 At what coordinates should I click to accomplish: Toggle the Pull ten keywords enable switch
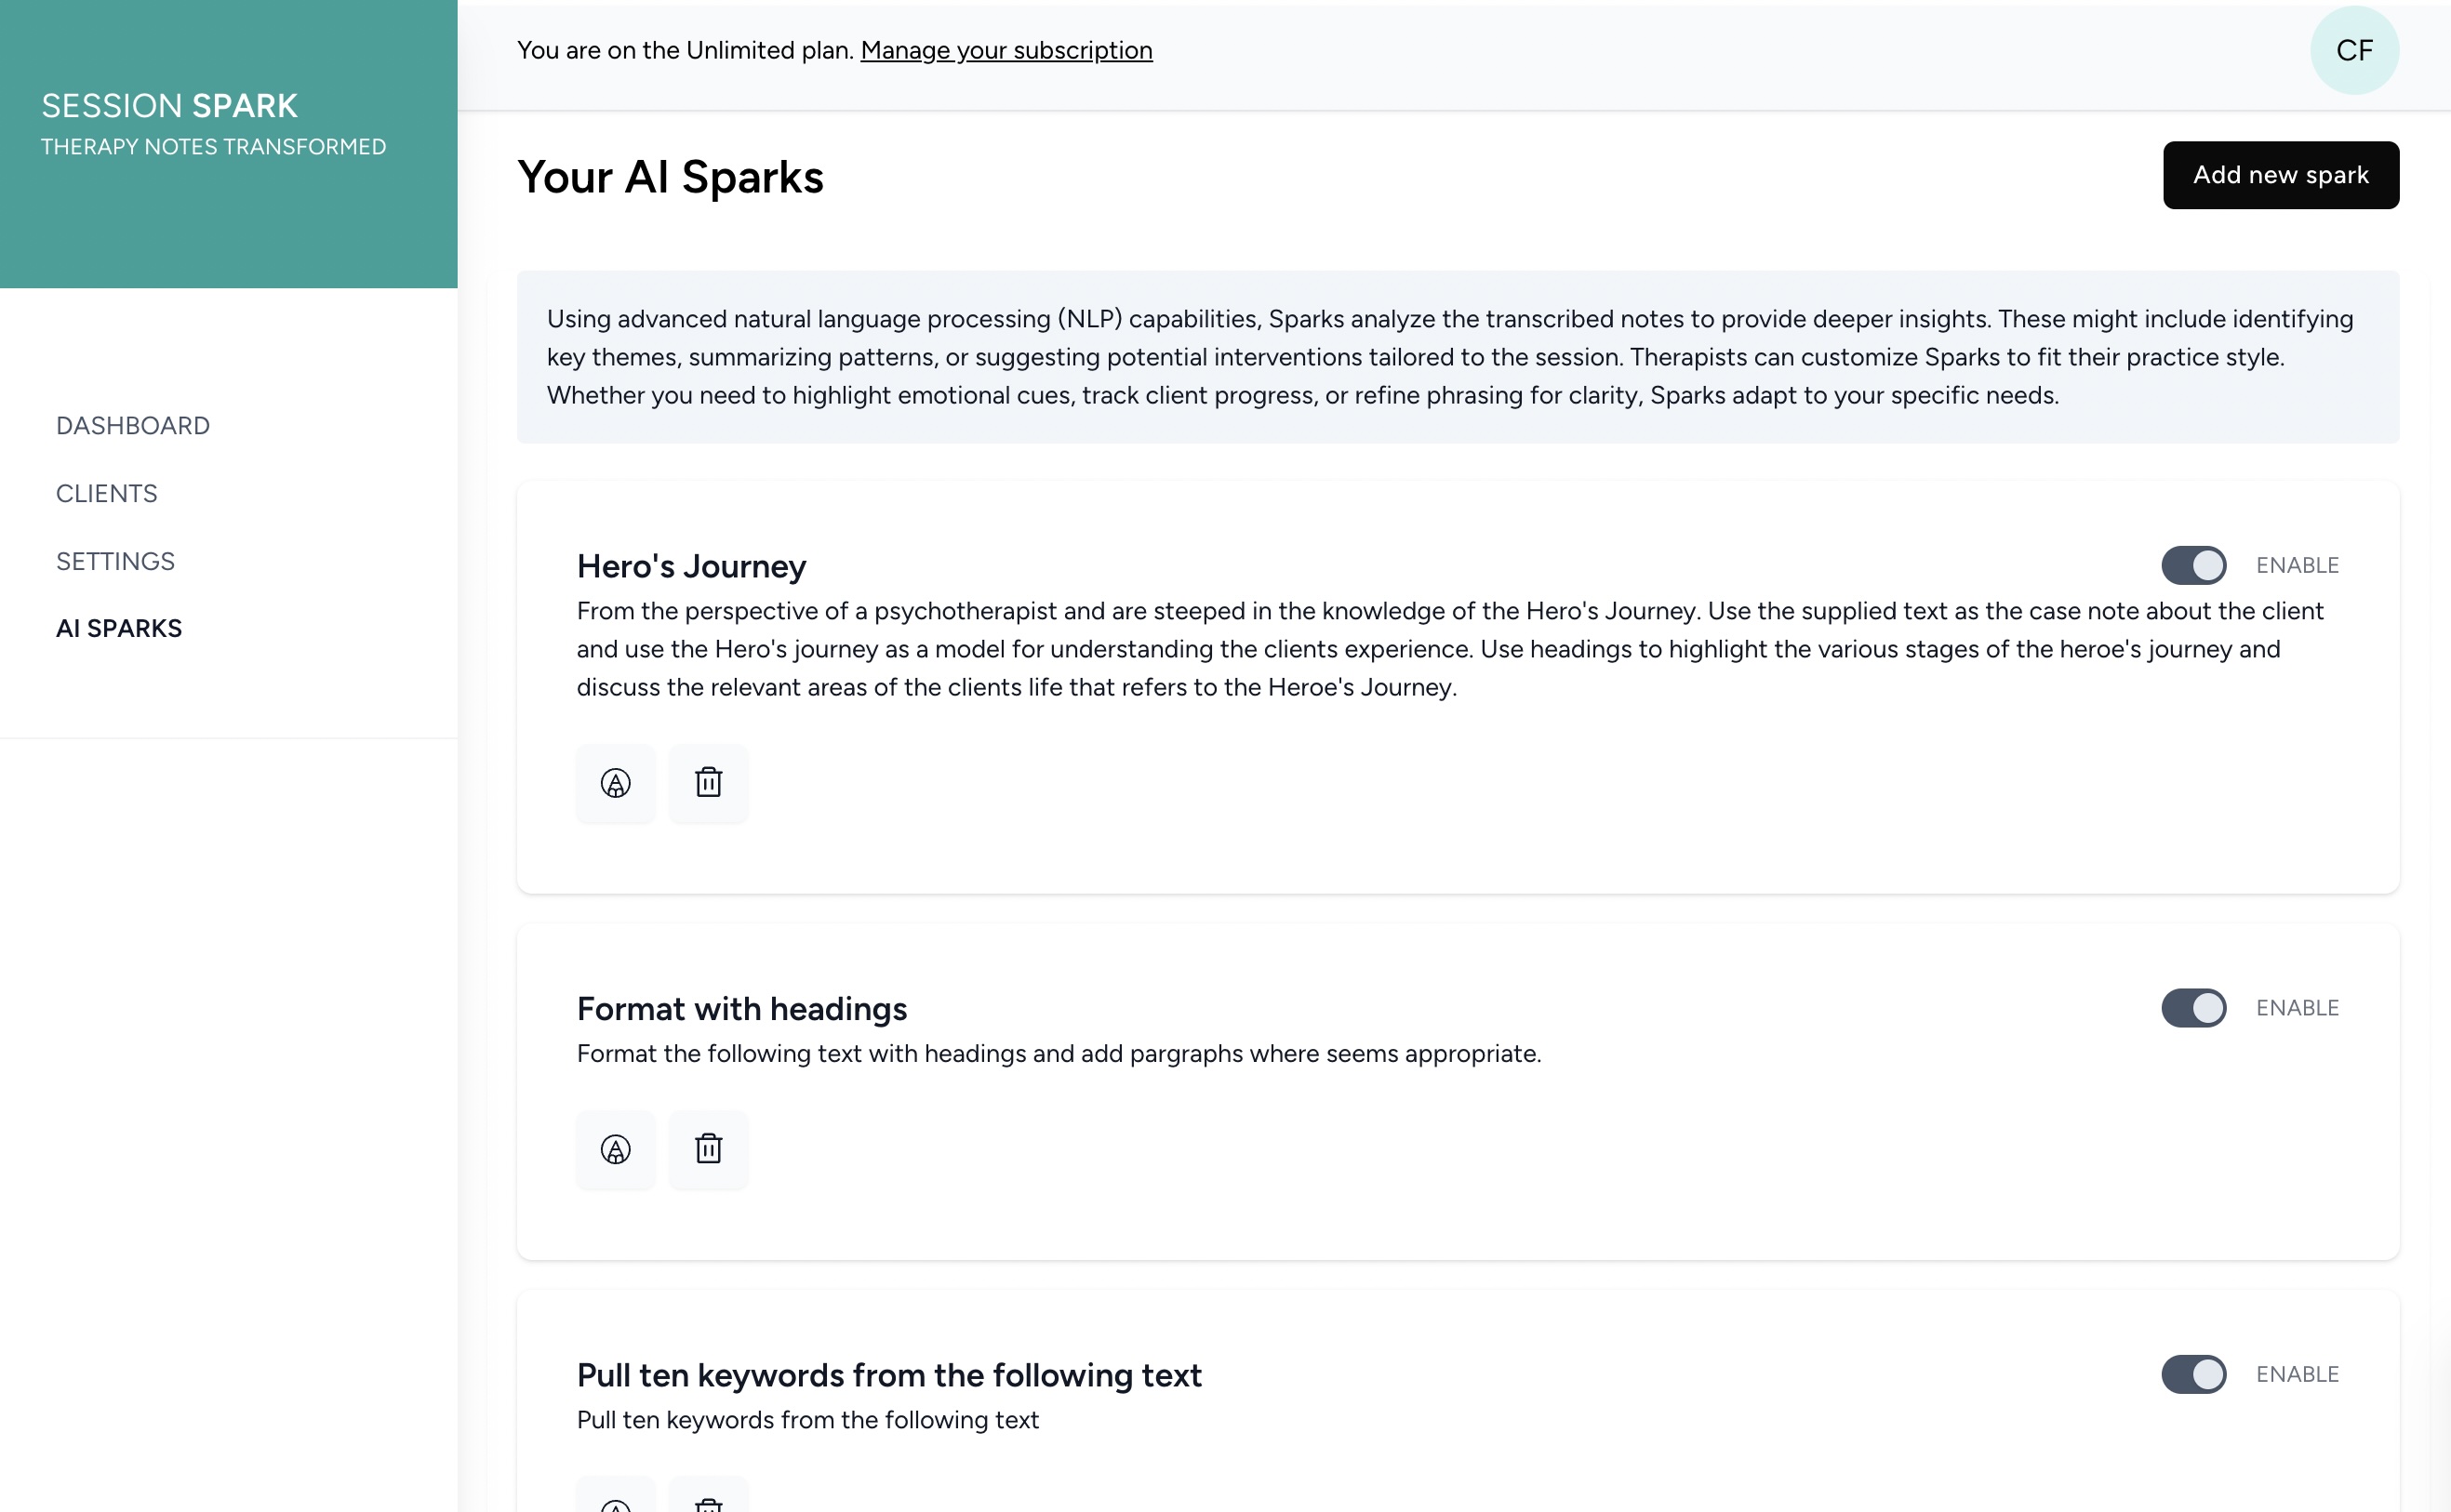click(x=2193, y=1374)
